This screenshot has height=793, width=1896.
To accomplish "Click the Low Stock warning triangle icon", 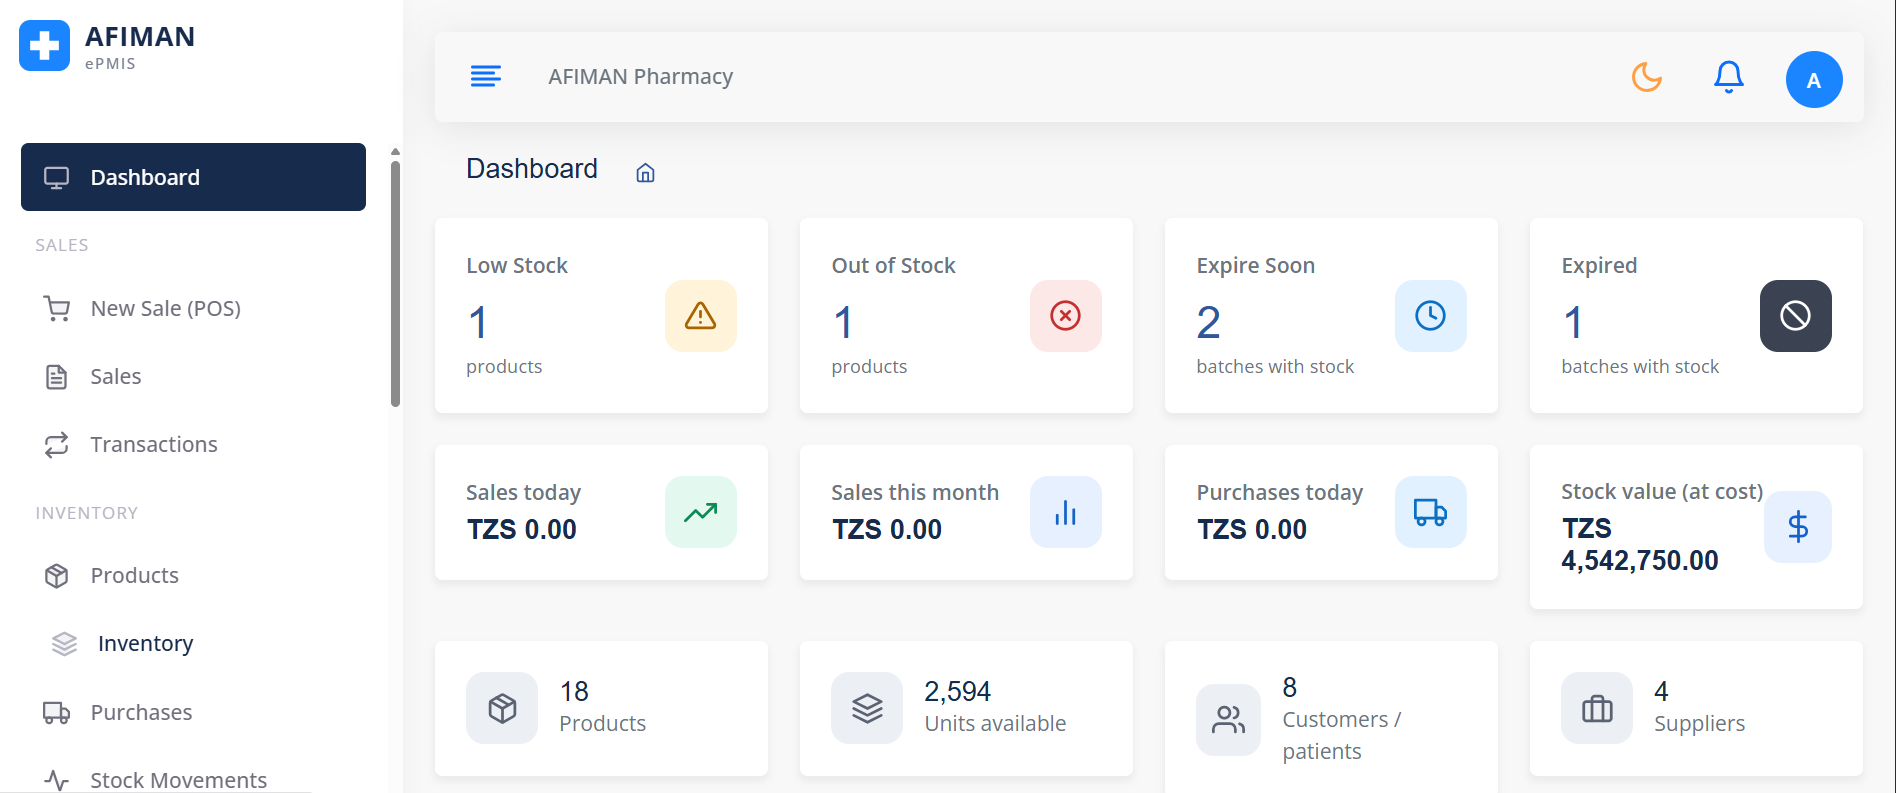I will pyautogui.click(x=701, y=316).
